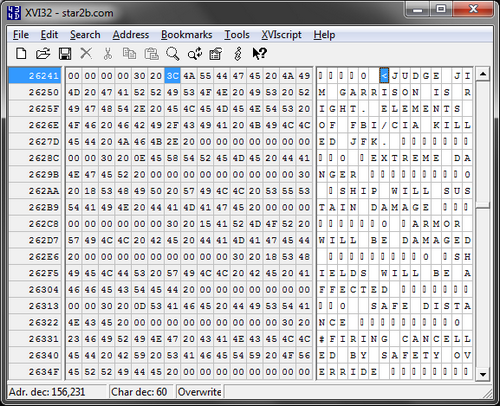Open the context Help arrow-question icon
The height and width of the screenshot is (406, 500).
[259, 53]
